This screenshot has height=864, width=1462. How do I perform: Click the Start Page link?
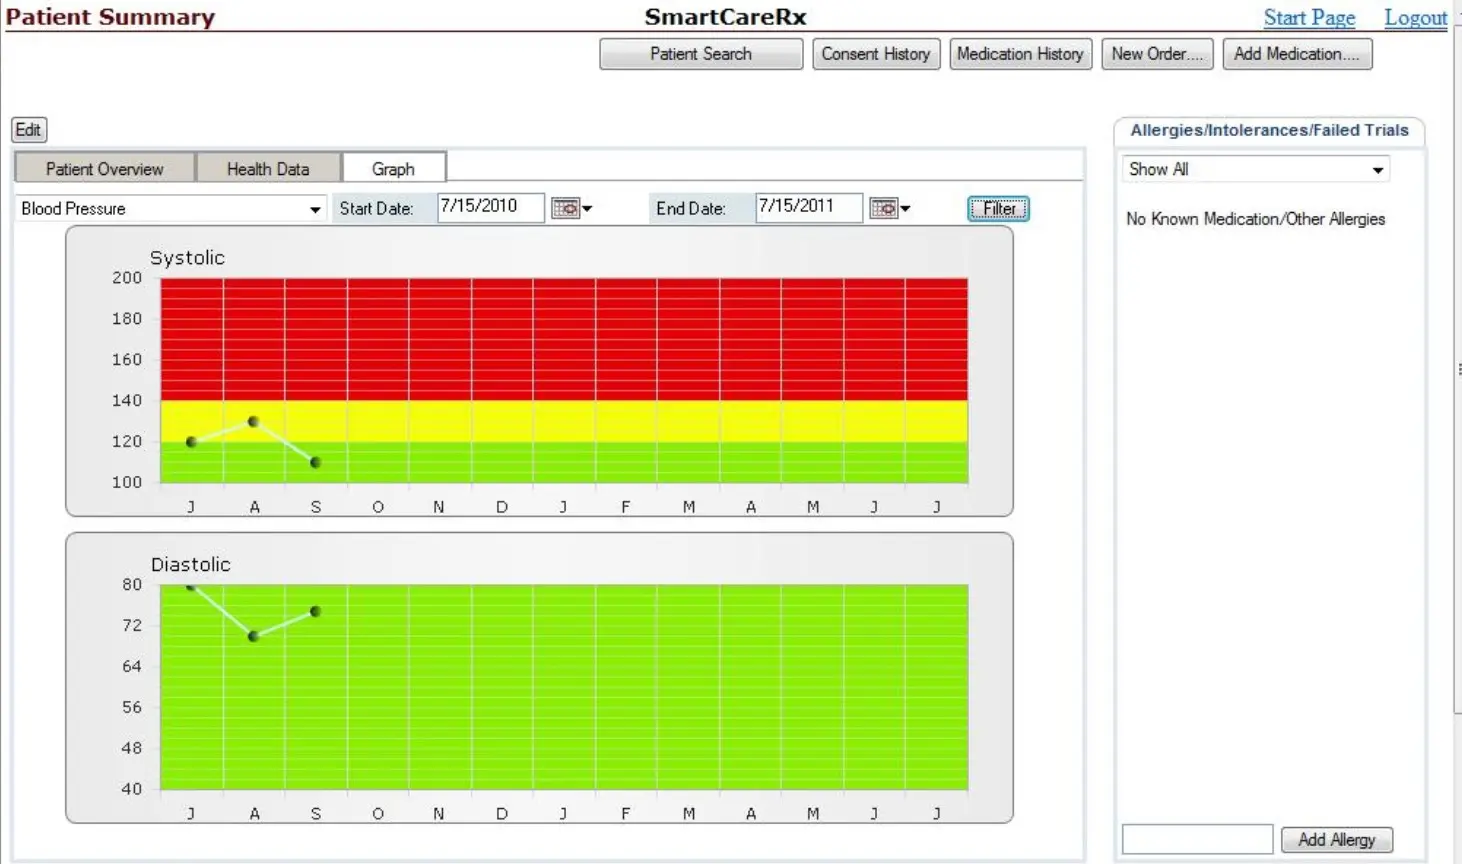[x=1310, y=17]
